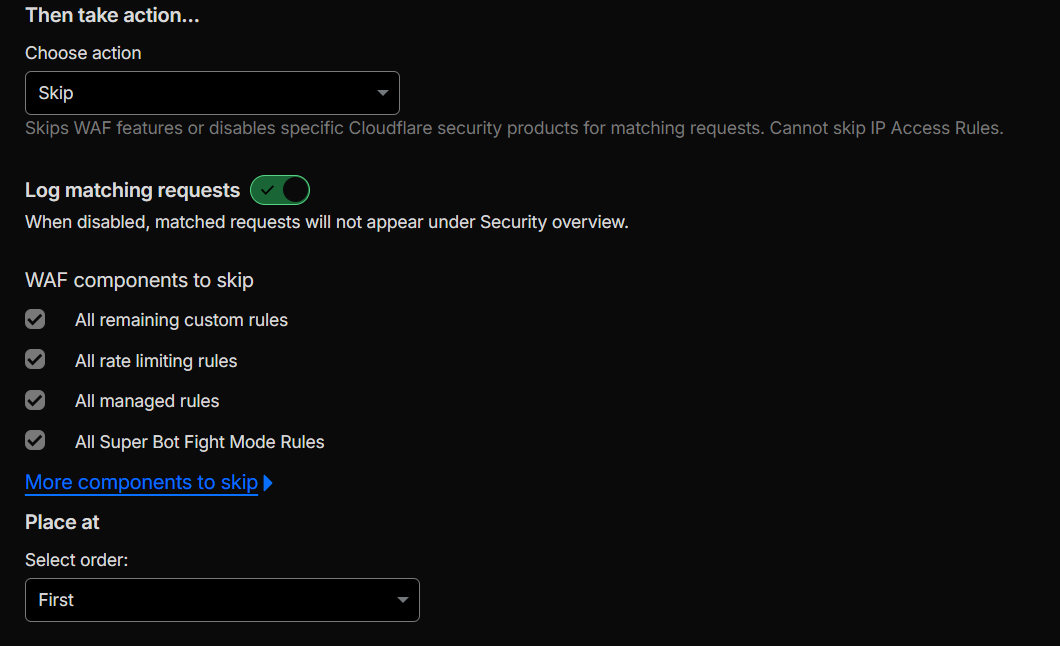Expand the triangle arrow beside More components
1060x646 pixels.
click(268, 483)
